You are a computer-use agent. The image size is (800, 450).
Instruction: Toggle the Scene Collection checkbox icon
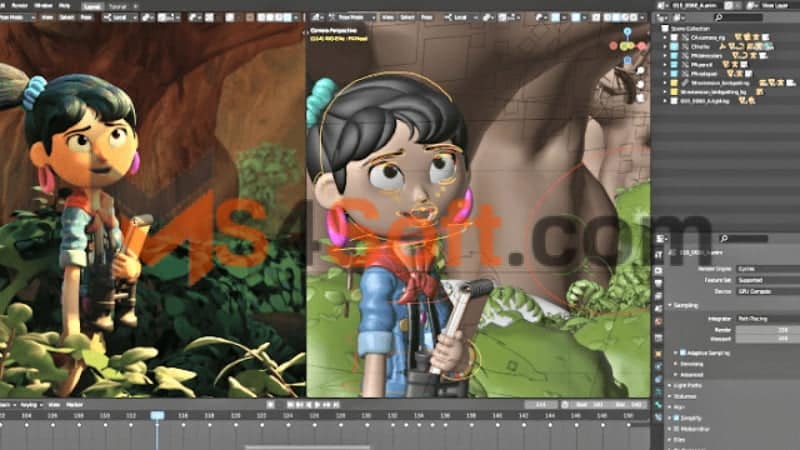tap(665, 29)
